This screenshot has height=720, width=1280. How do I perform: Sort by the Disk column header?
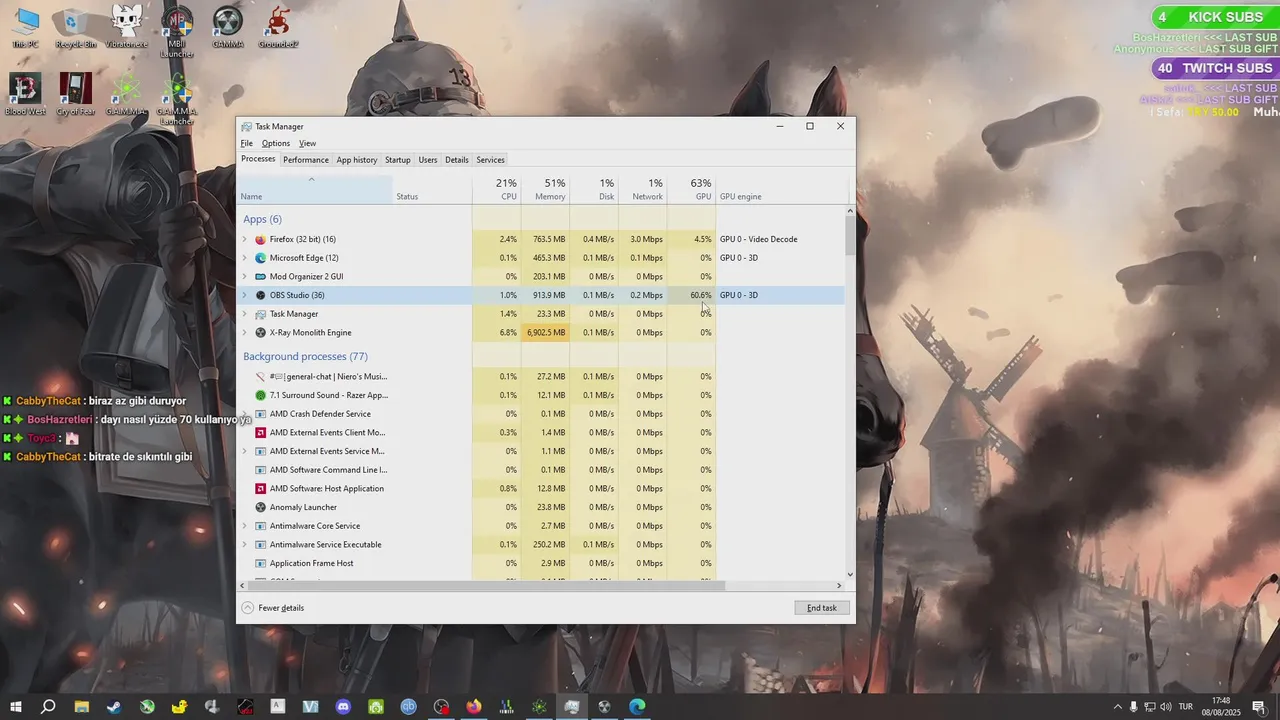595,189
